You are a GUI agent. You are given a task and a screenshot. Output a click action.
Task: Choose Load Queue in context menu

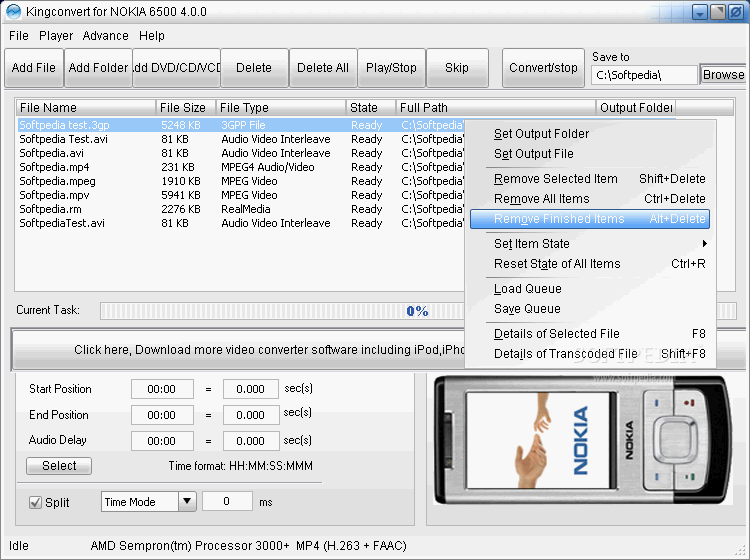pos(590,289)
